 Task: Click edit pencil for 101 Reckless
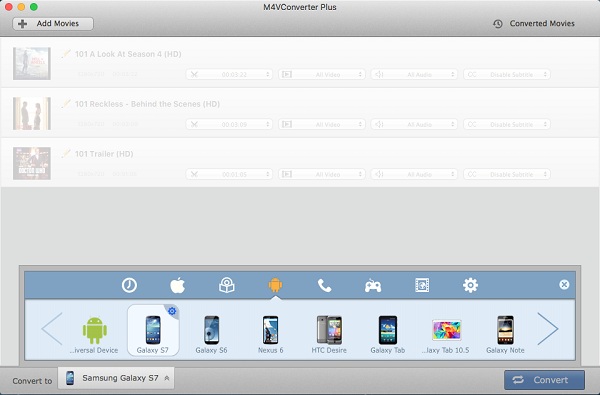(66, 104)
